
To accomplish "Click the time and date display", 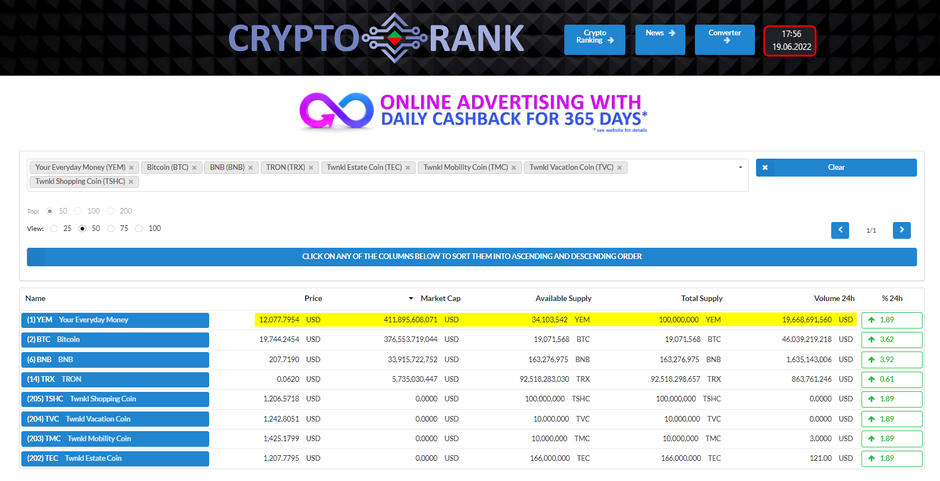I will coord(790,41).
